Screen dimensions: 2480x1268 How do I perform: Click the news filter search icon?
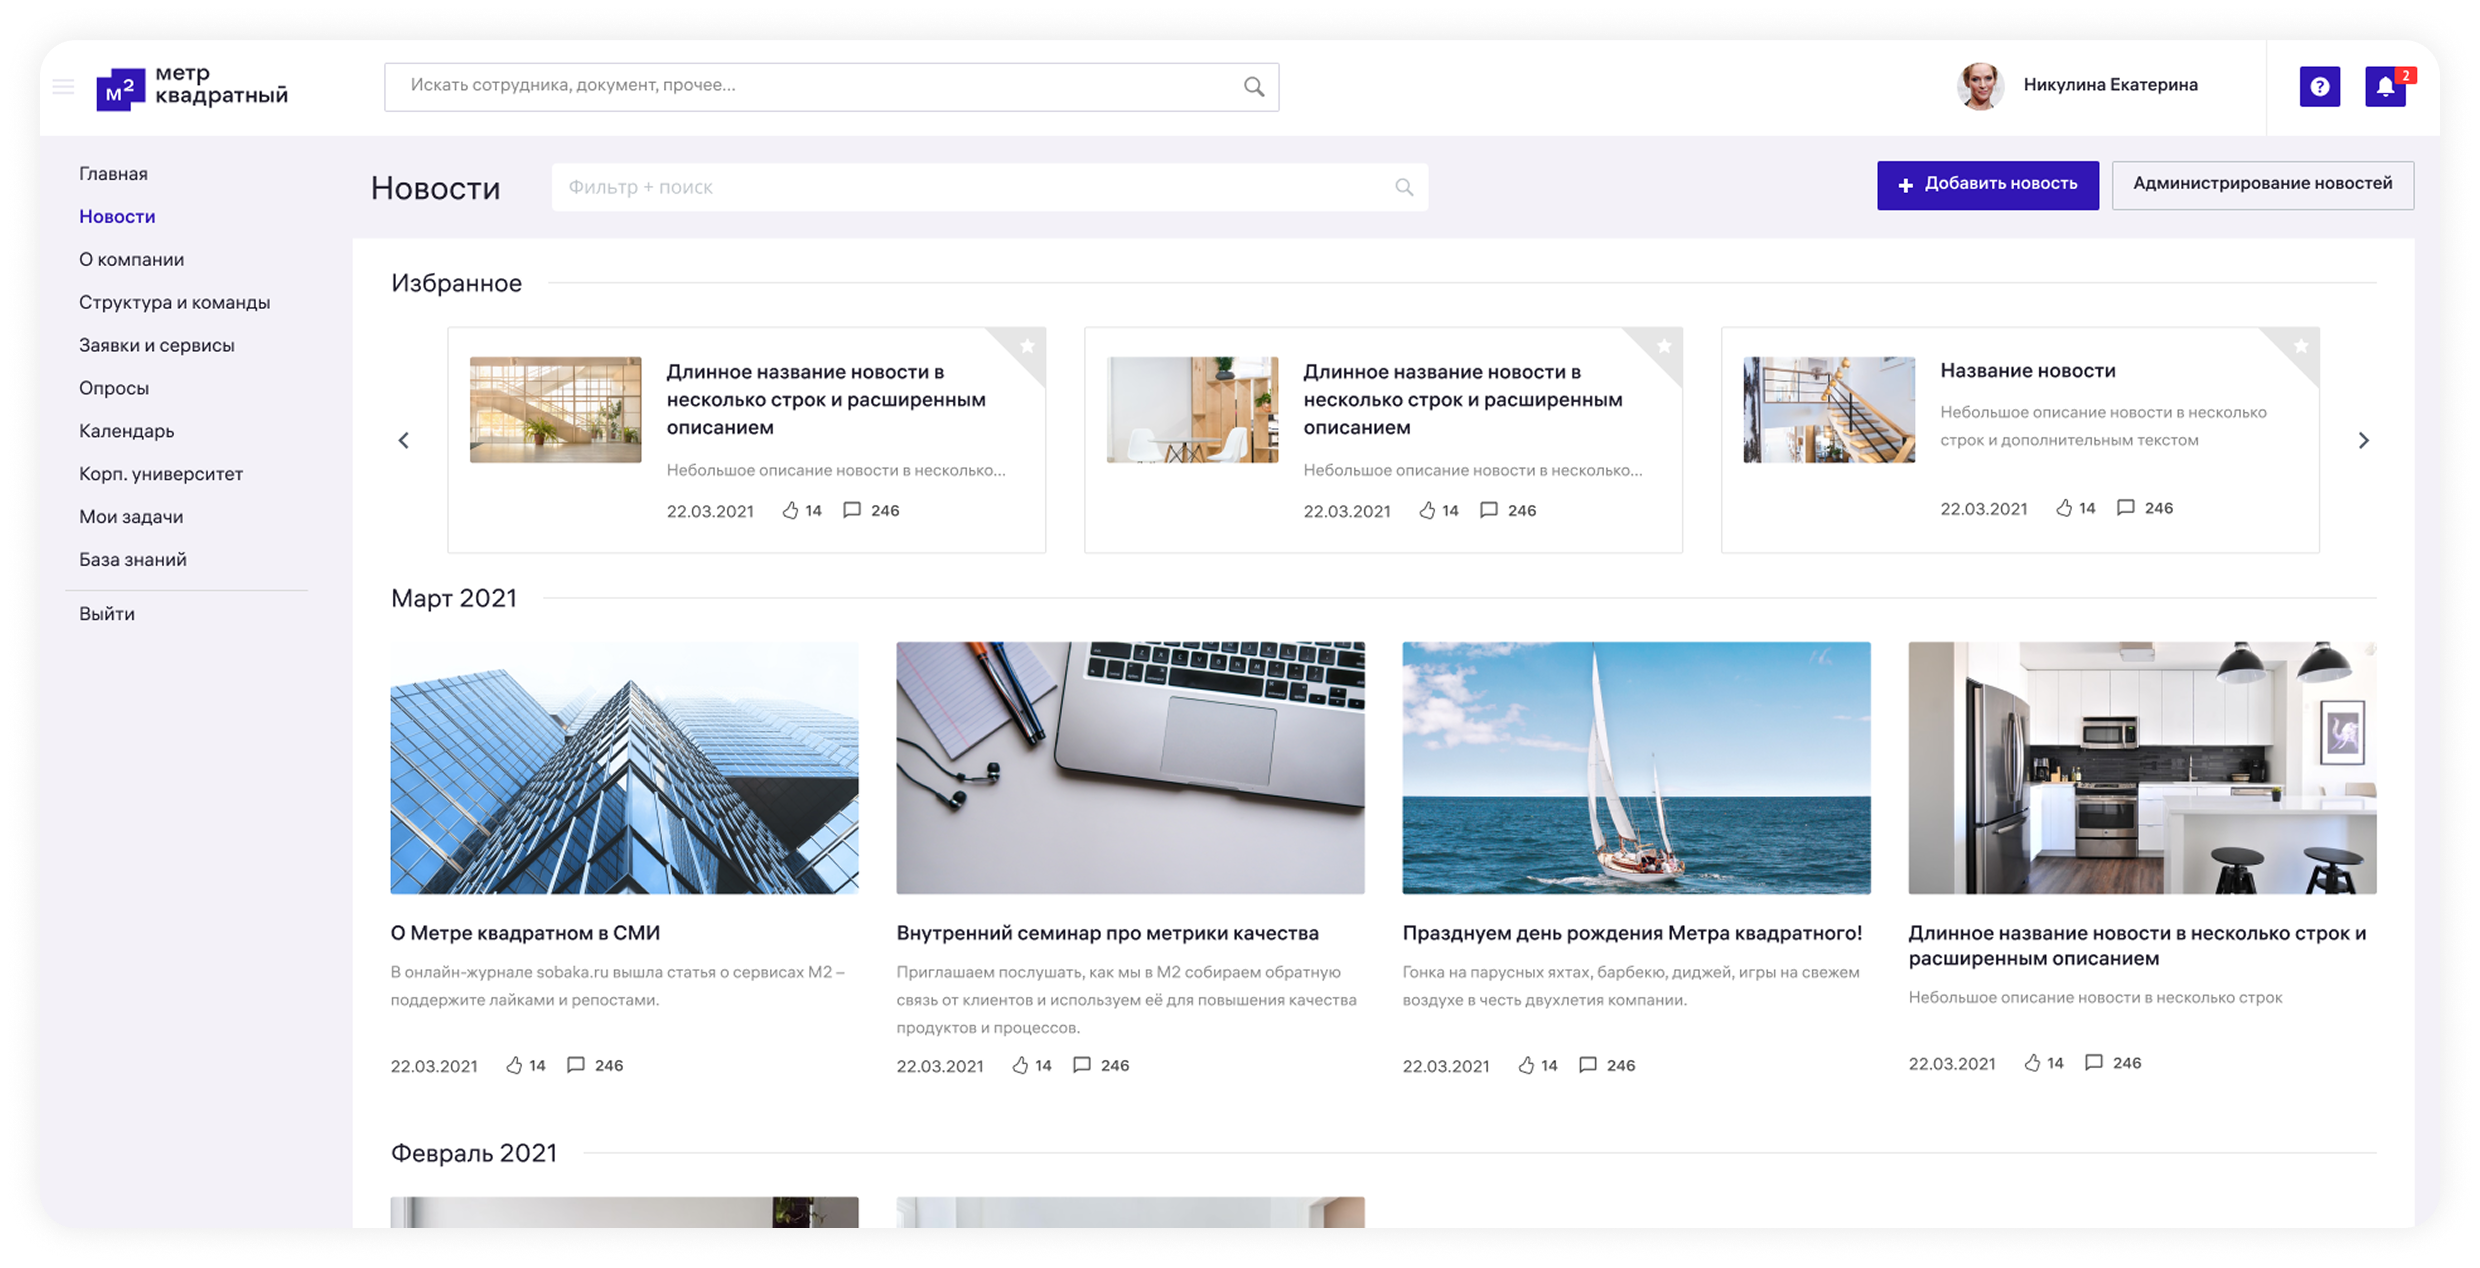(x=1403, y=187)
